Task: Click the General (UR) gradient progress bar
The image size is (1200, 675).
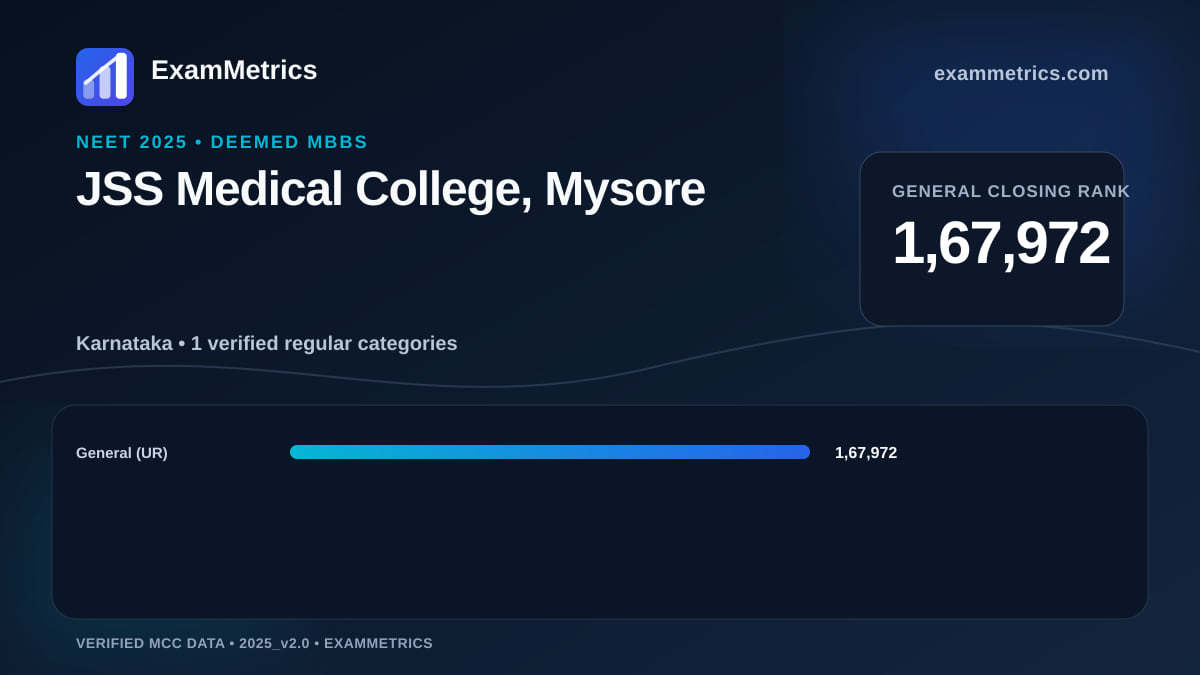Action: pos(550,452)
